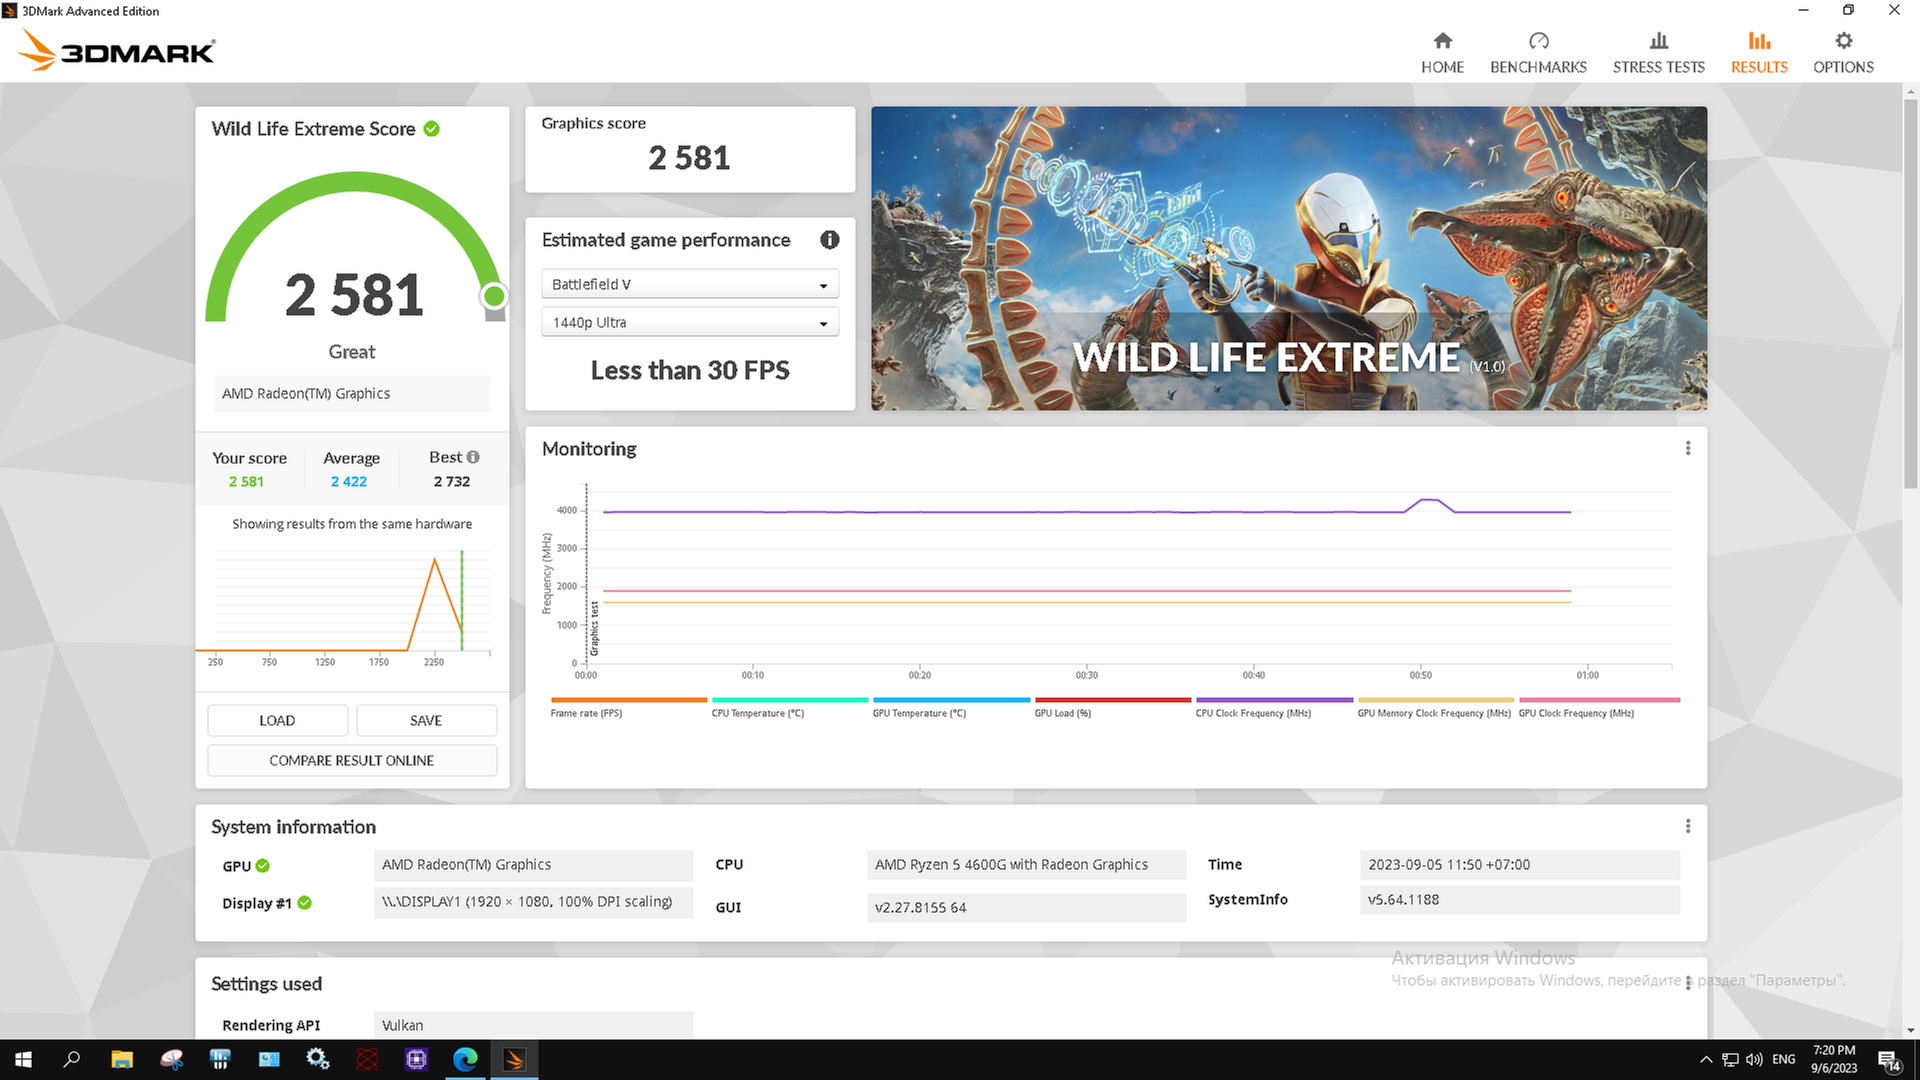This screenshot has width=1920, height=1080.
Task: Select the AMD Radeon(TM) Graphics GPU name under score
Action: pos(352,393)
